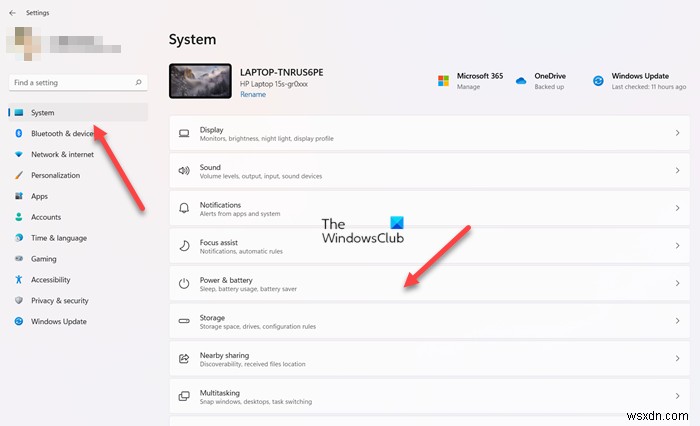The height and width of the screenshot is (426, 700).
Task: Click the Nearby sharing share icon
Action: coord(184,358)
